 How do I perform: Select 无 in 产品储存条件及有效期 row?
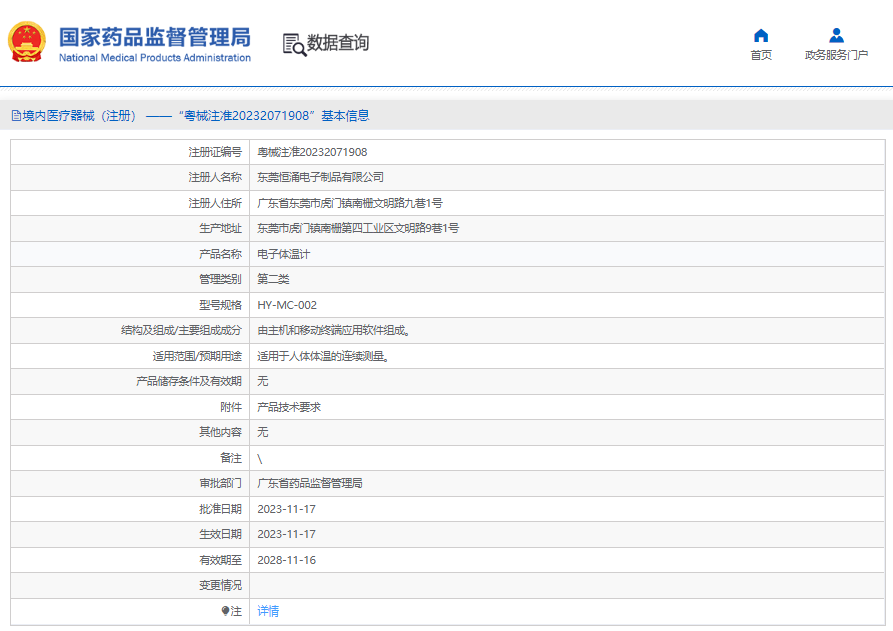[x=263, y=381]
